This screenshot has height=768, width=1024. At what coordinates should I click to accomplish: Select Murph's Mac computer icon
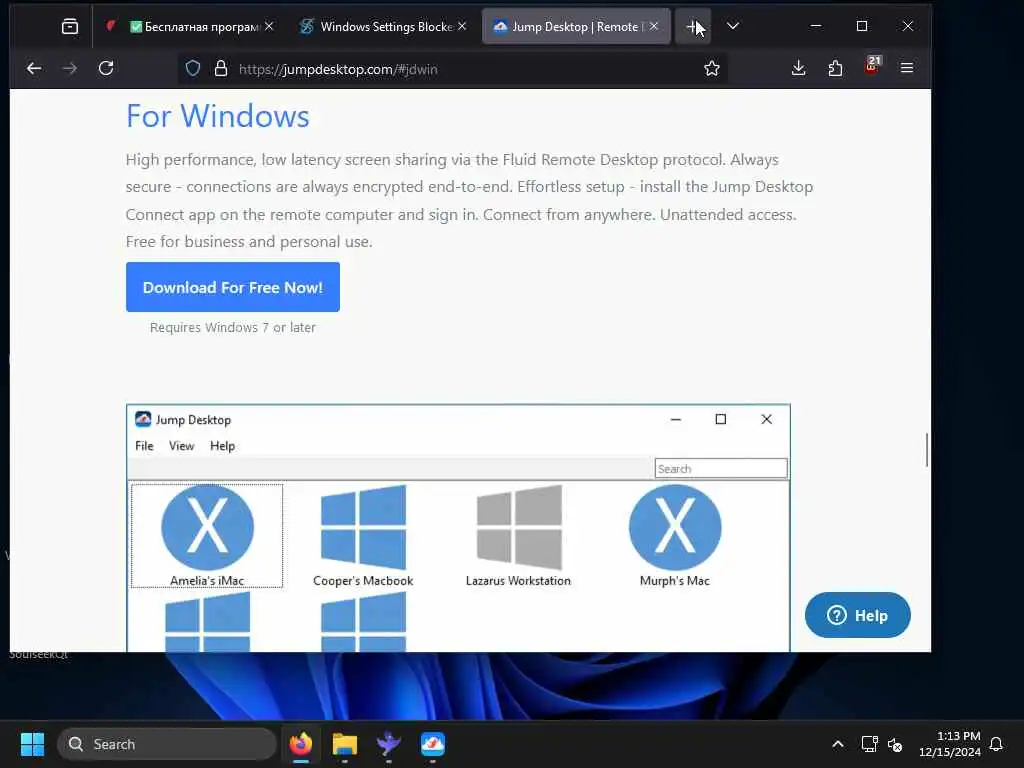675,536
